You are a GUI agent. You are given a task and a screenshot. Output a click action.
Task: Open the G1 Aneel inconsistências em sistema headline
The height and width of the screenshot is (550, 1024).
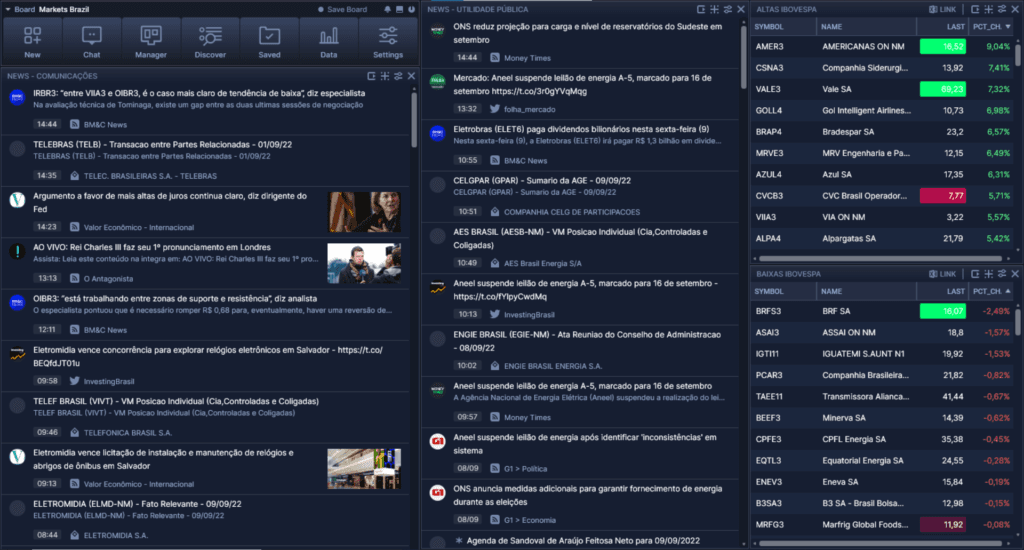coord(584,444)
